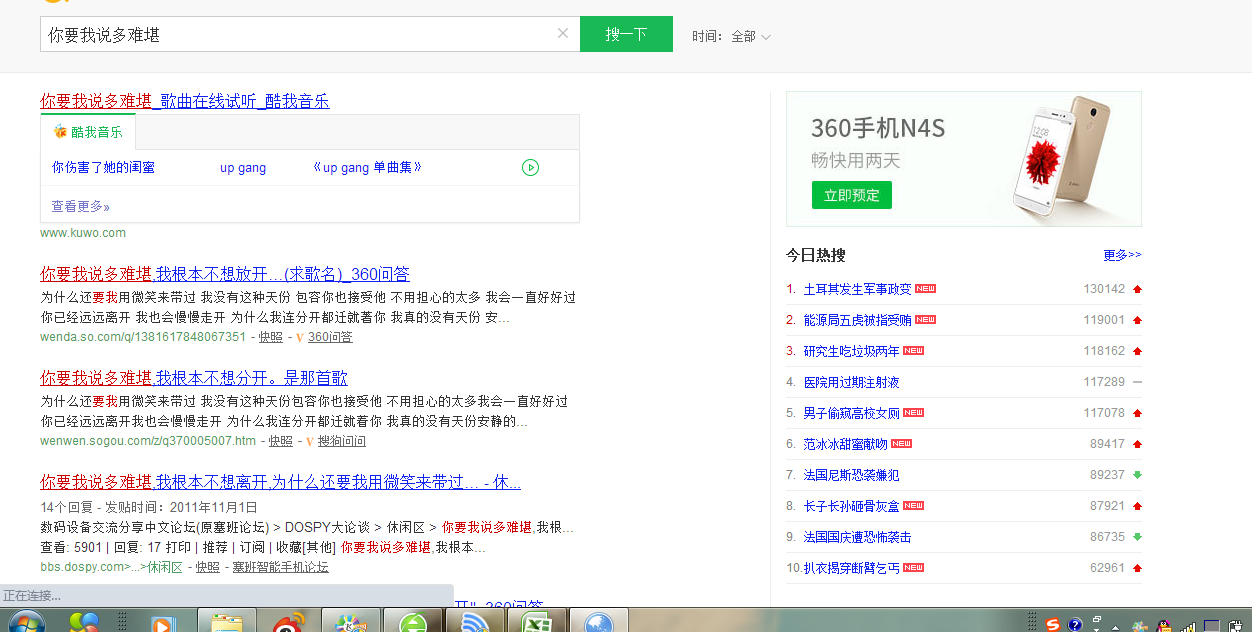The height and width of the screenshot is (632, 1252).
Task: Click the QQ penguin tray icon
Action: point(1164,625)
